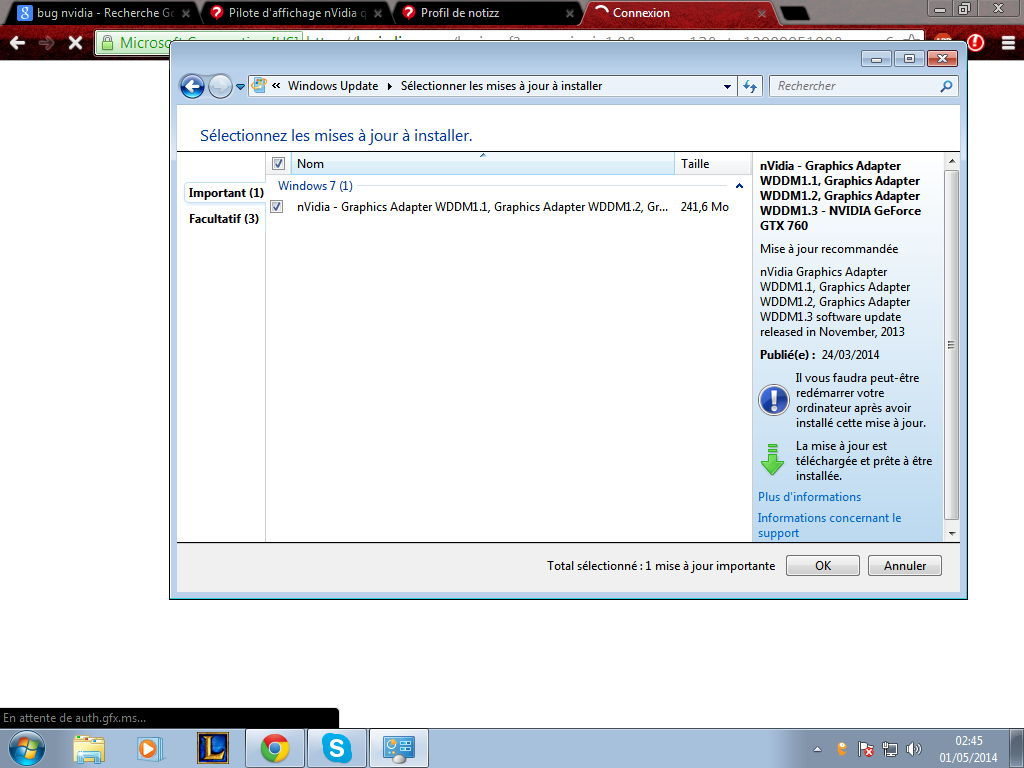1024x768 pixels.
Task: Open a new Chrome tab
Action: pos(795,13)
